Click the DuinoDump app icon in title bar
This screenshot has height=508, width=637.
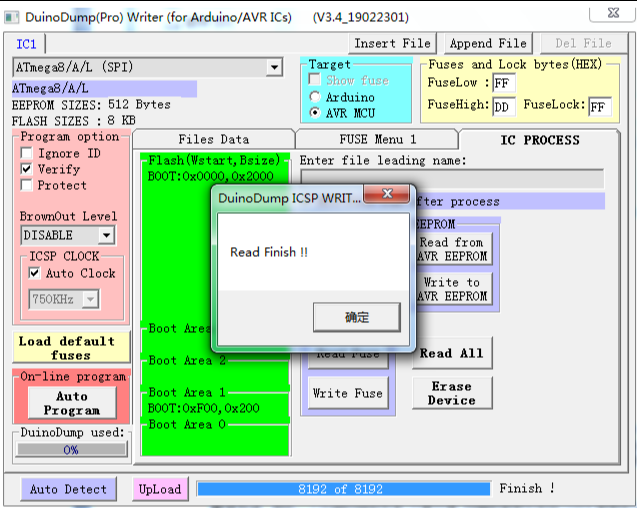pos(12,17)
